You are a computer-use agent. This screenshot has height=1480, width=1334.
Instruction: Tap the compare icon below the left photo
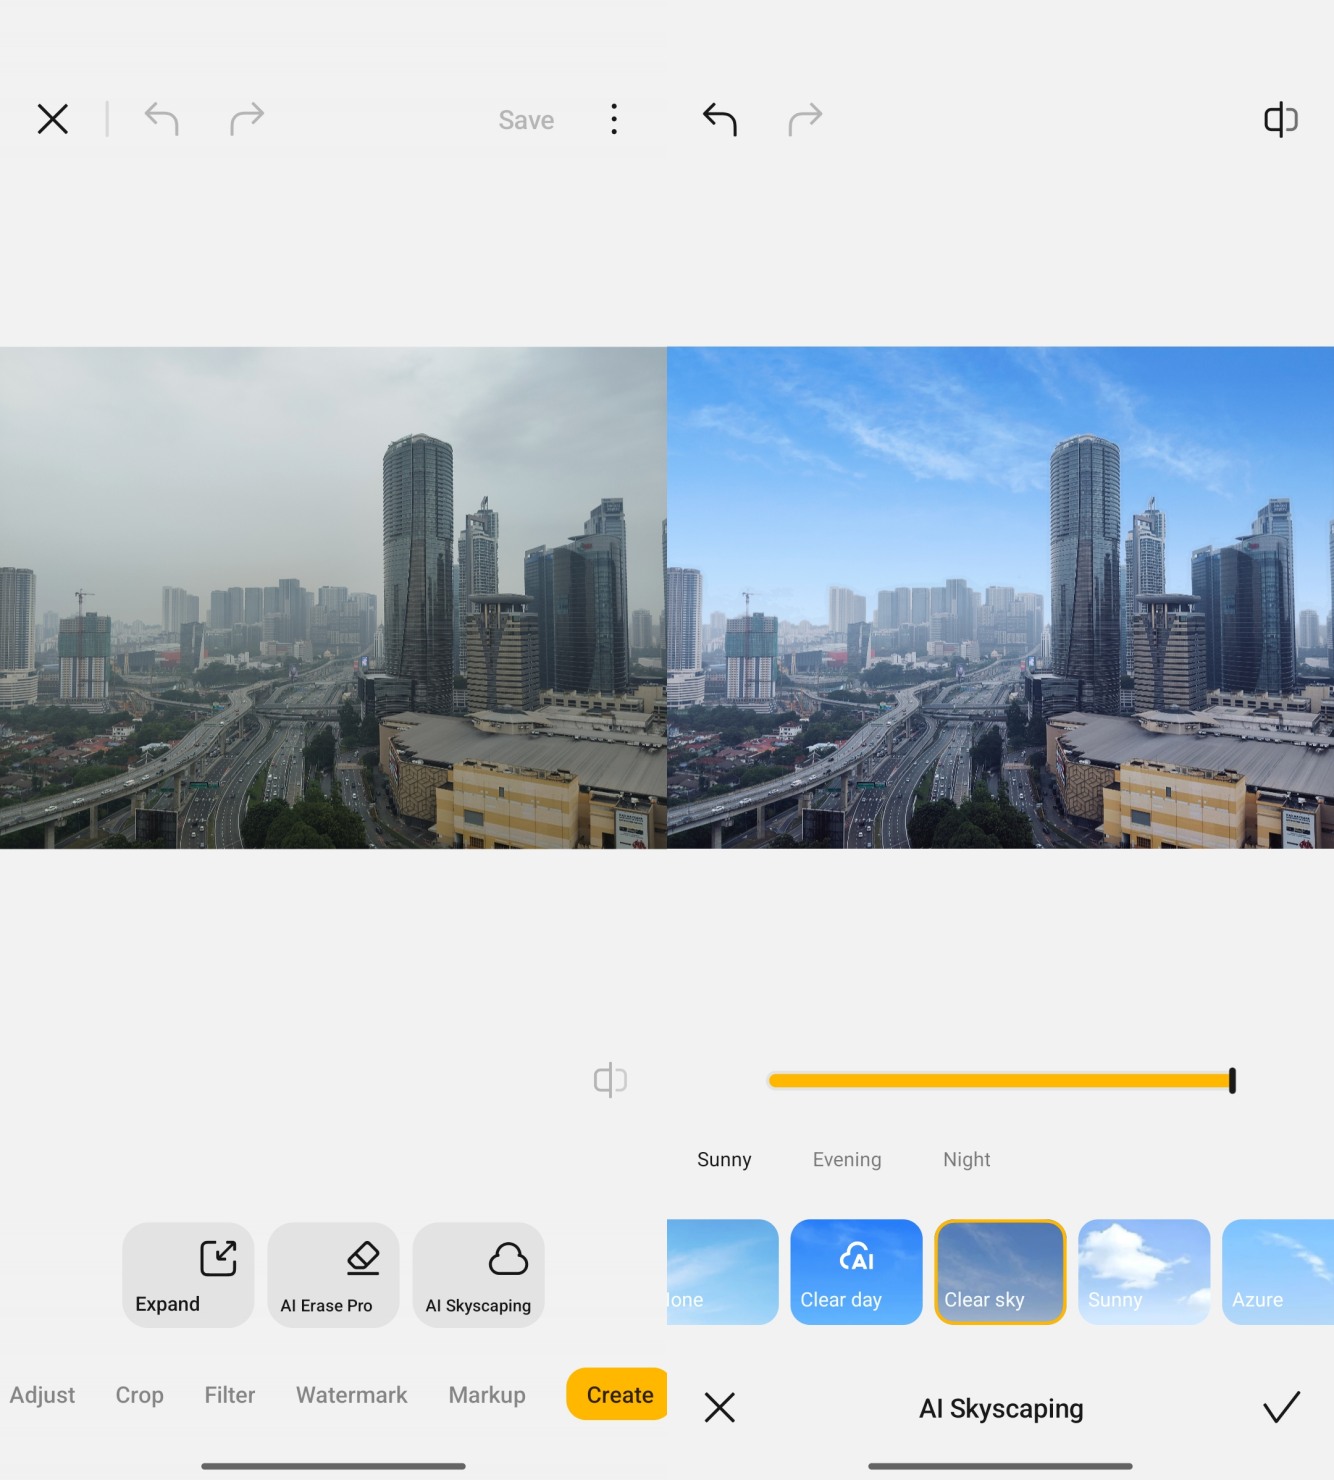(x=610, y=1080)
